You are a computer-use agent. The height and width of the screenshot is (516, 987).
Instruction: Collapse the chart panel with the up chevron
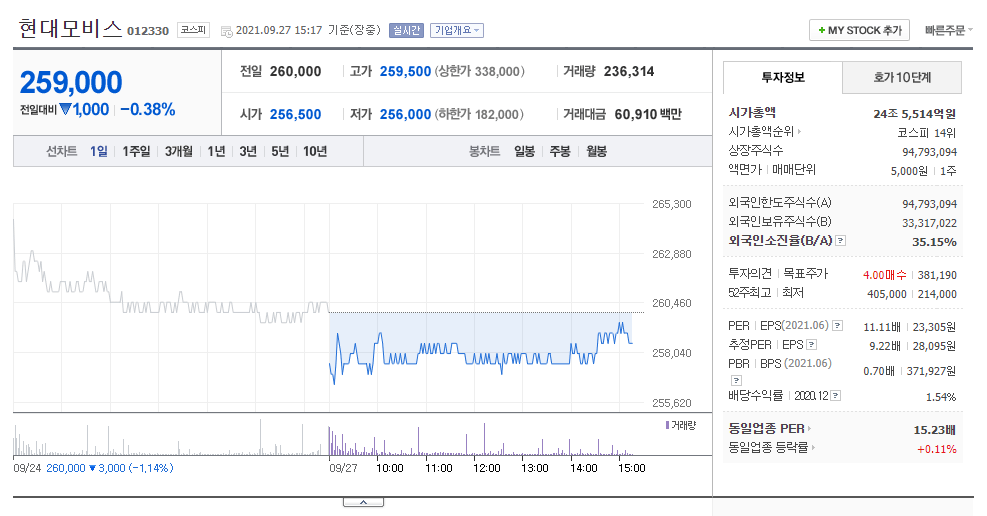(x=363, y=502)
